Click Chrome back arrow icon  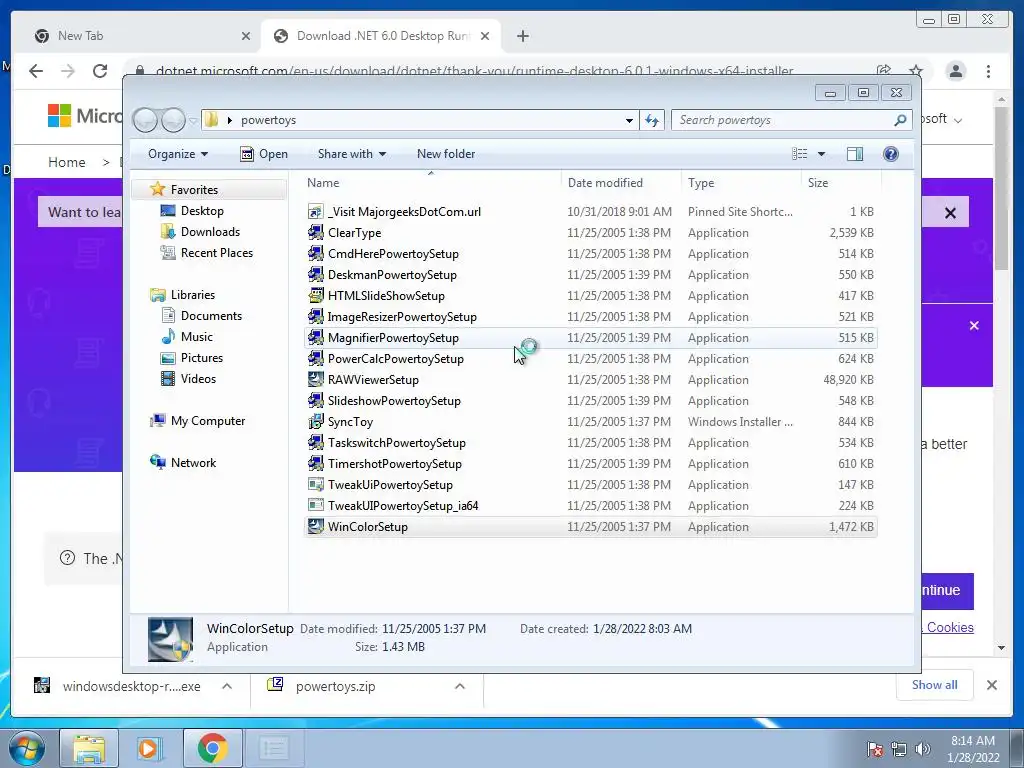(x=36, y=71)
